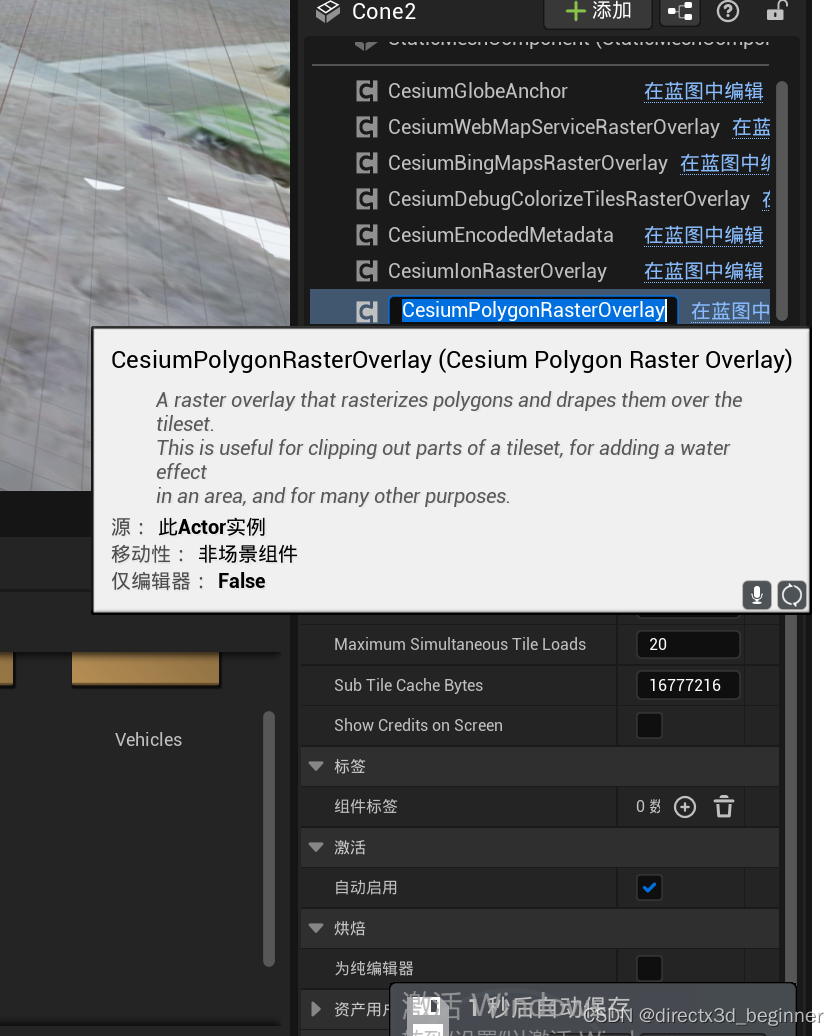This screenshot has height=1036, width=839.
Task: Enable the 为纯编辑器 checkbox
Action: 649,969
